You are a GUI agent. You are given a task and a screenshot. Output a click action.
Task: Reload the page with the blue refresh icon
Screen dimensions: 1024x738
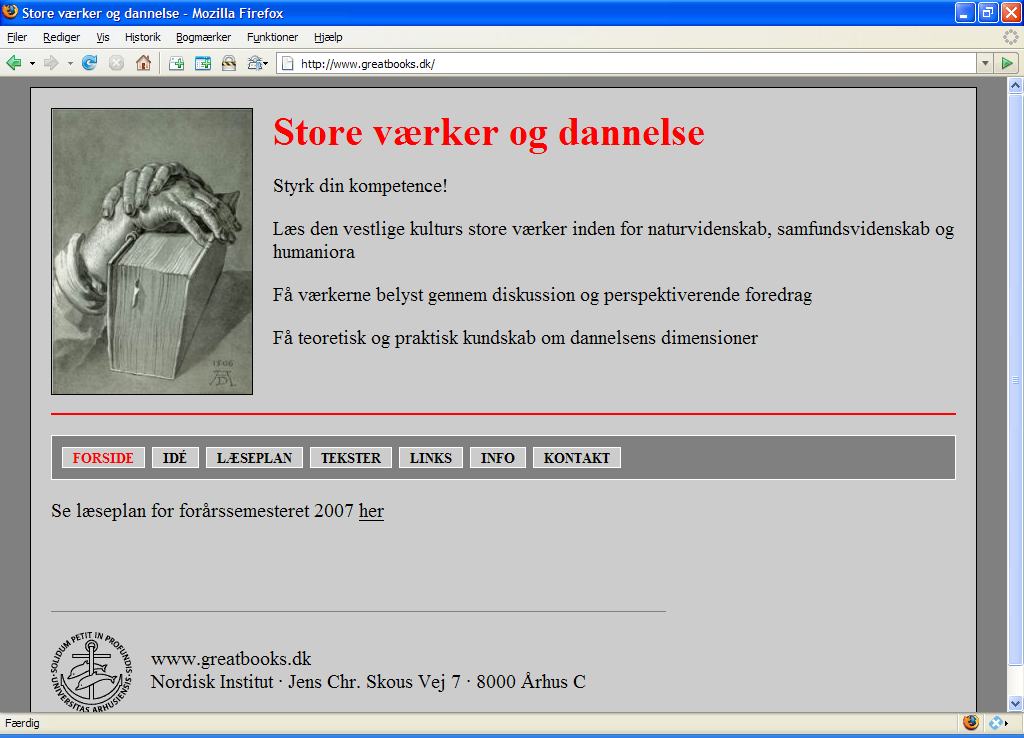(89, 63)
